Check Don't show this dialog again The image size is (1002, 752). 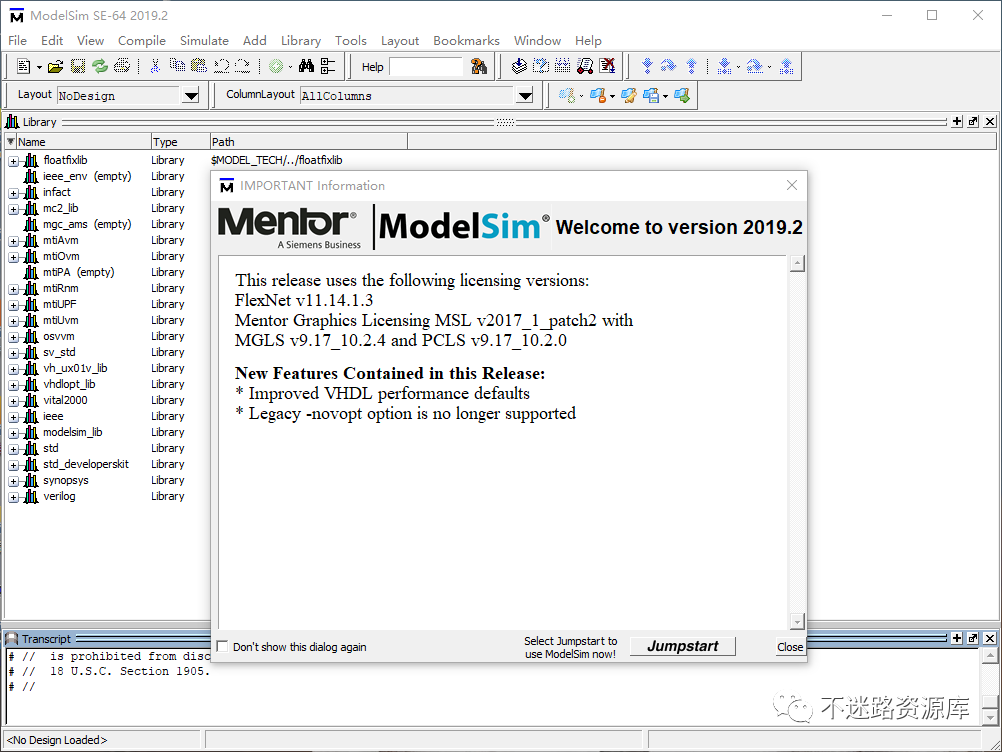222,647
